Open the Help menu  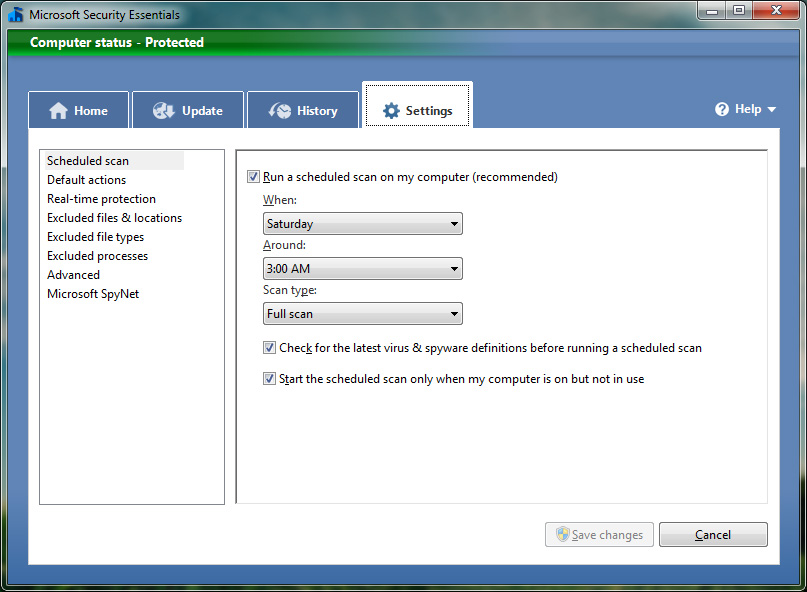click(745, 109)
